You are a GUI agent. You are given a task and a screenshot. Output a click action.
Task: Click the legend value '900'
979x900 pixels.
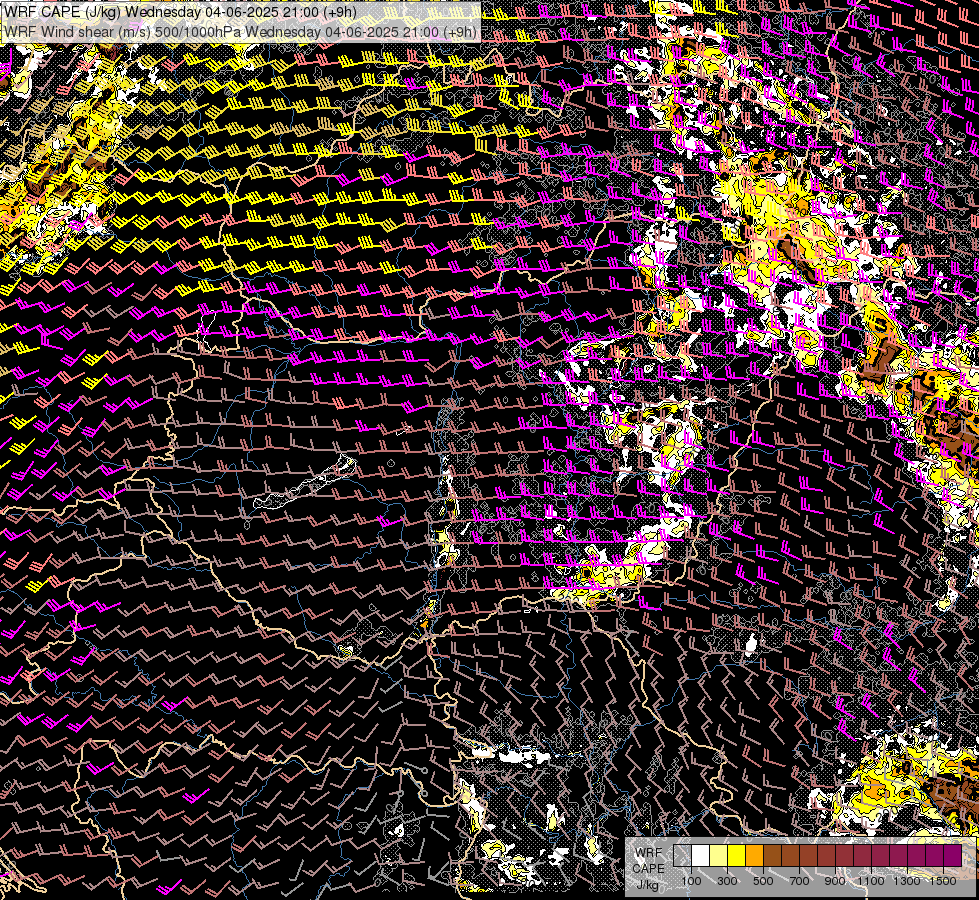coord(835,881)
